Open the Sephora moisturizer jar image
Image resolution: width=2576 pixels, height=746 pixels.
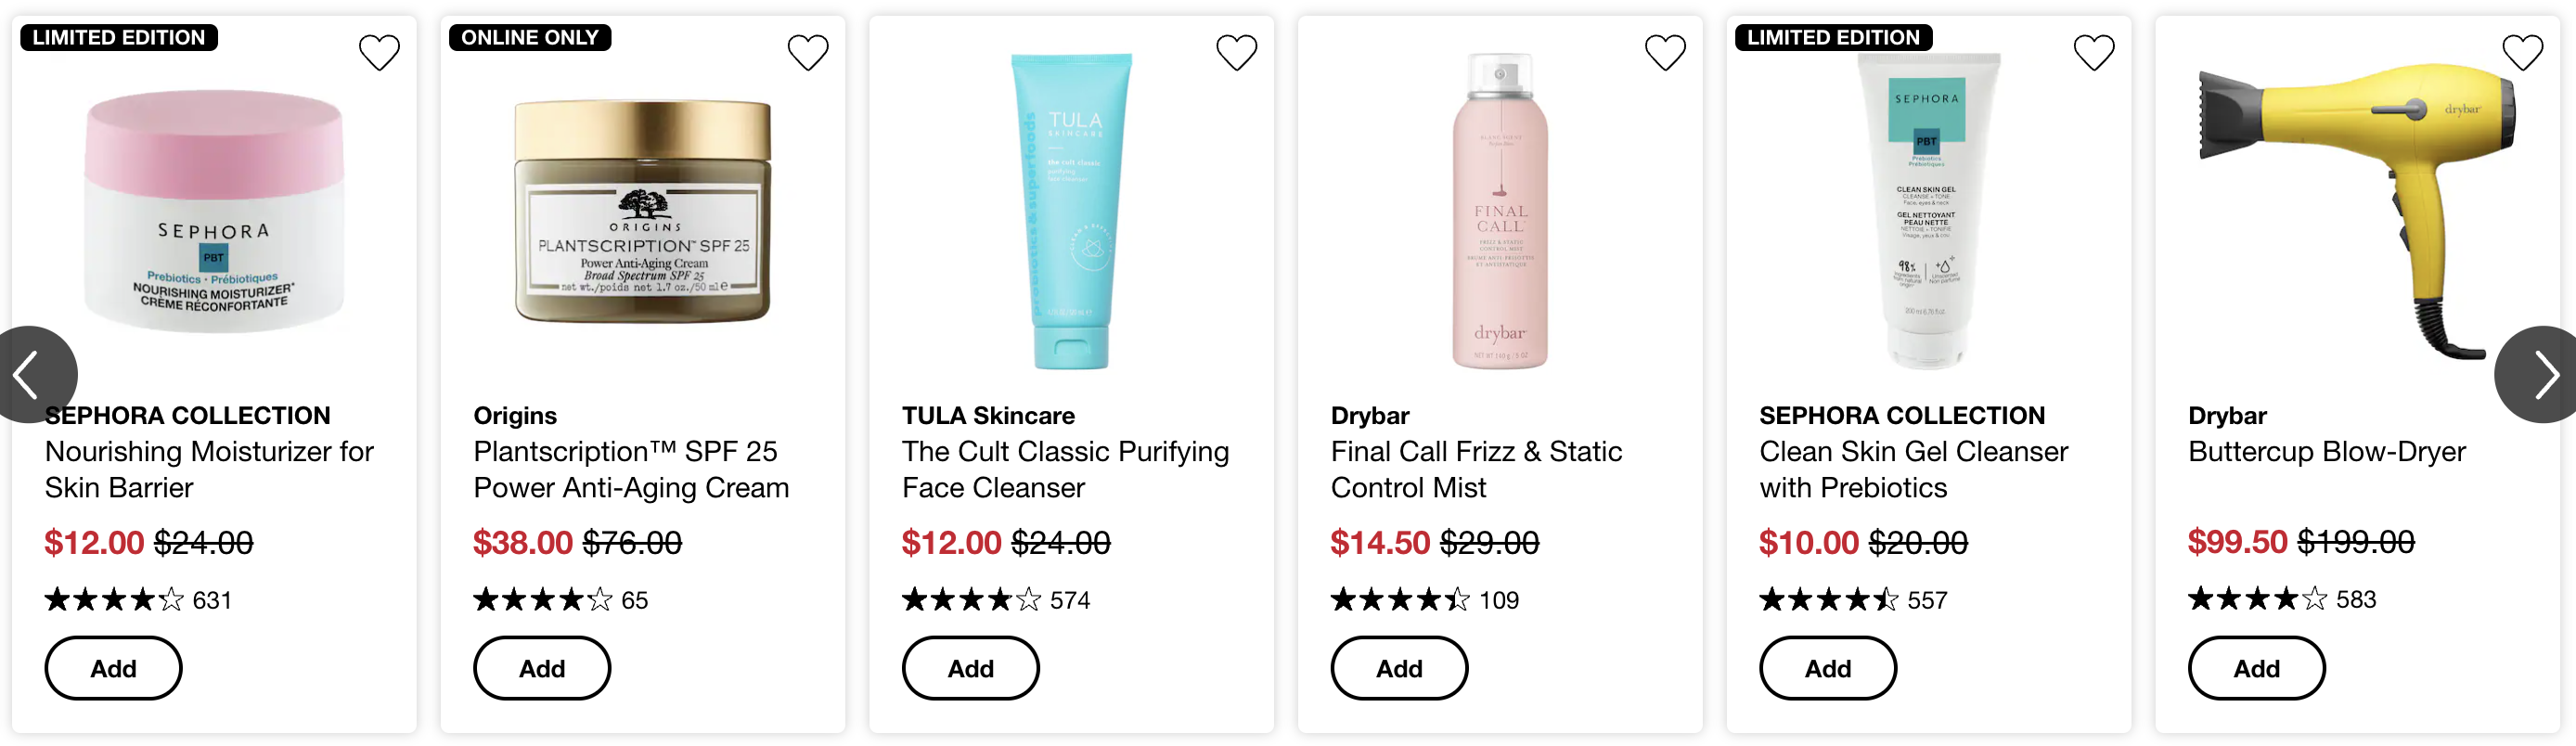[x=214, y=212]
